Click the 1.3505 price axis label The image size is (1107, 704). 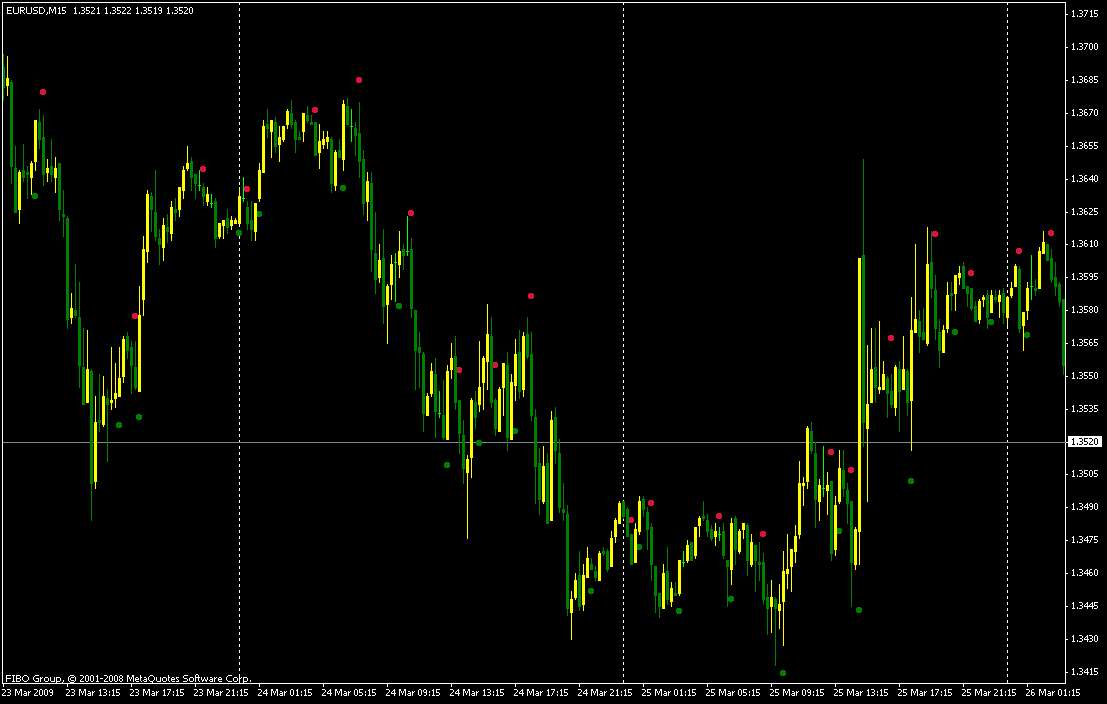pyautogui.click(x=1084, y=474)
